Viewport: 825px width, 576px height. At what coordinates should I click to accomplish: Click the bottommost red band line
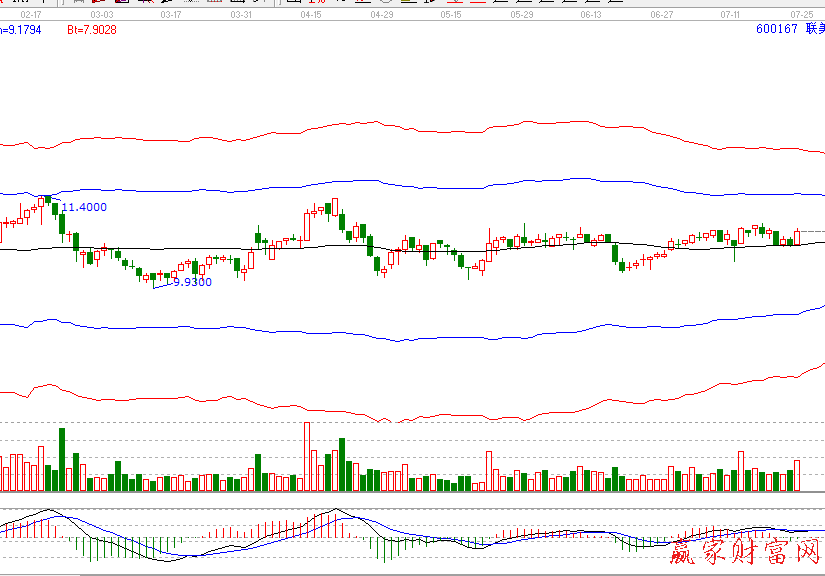pyautogui.click(x=300, y=409)
